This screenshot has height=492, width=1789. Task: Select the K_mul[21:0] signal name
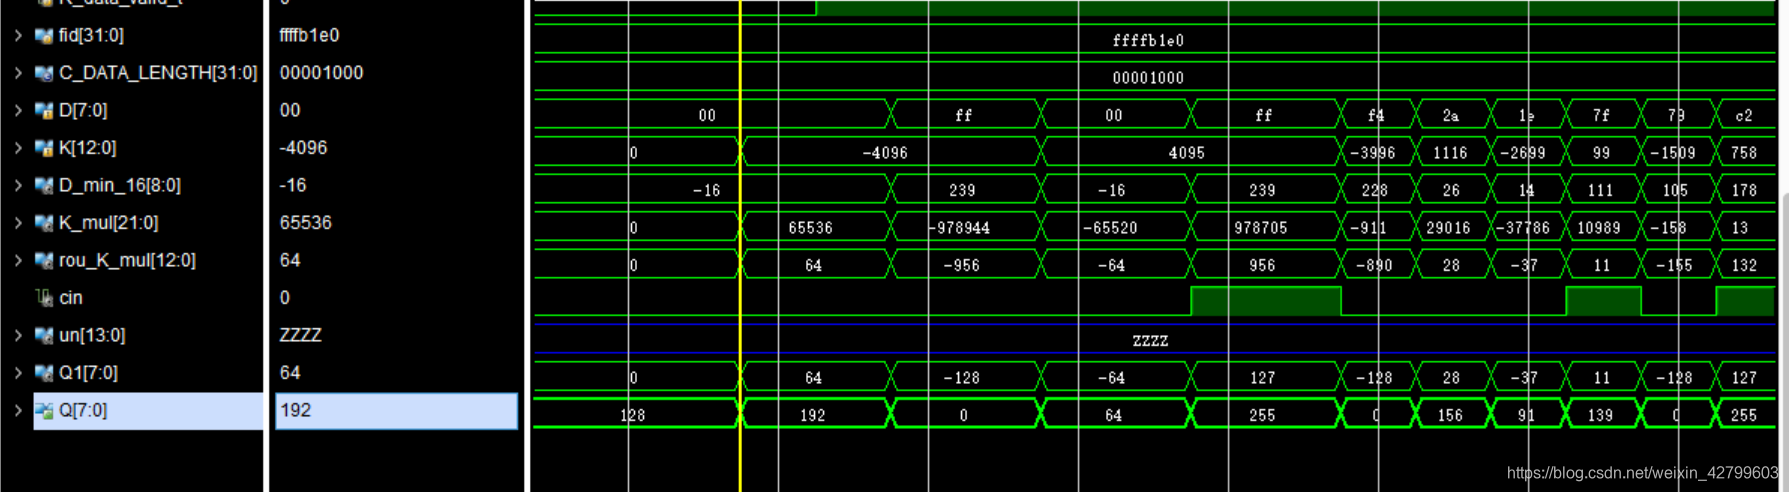coord(108,223)
